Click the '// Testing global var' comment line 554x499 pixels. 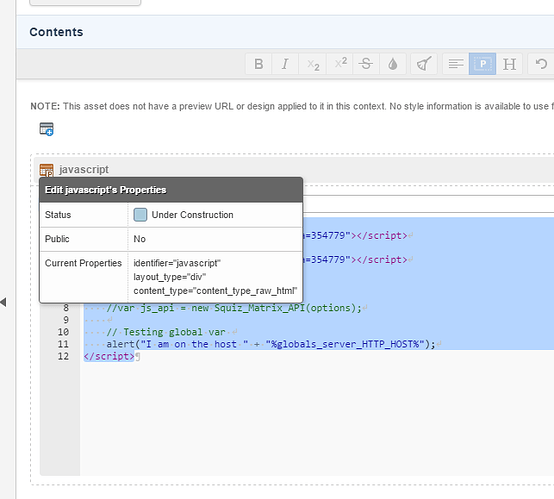(166, 332)
